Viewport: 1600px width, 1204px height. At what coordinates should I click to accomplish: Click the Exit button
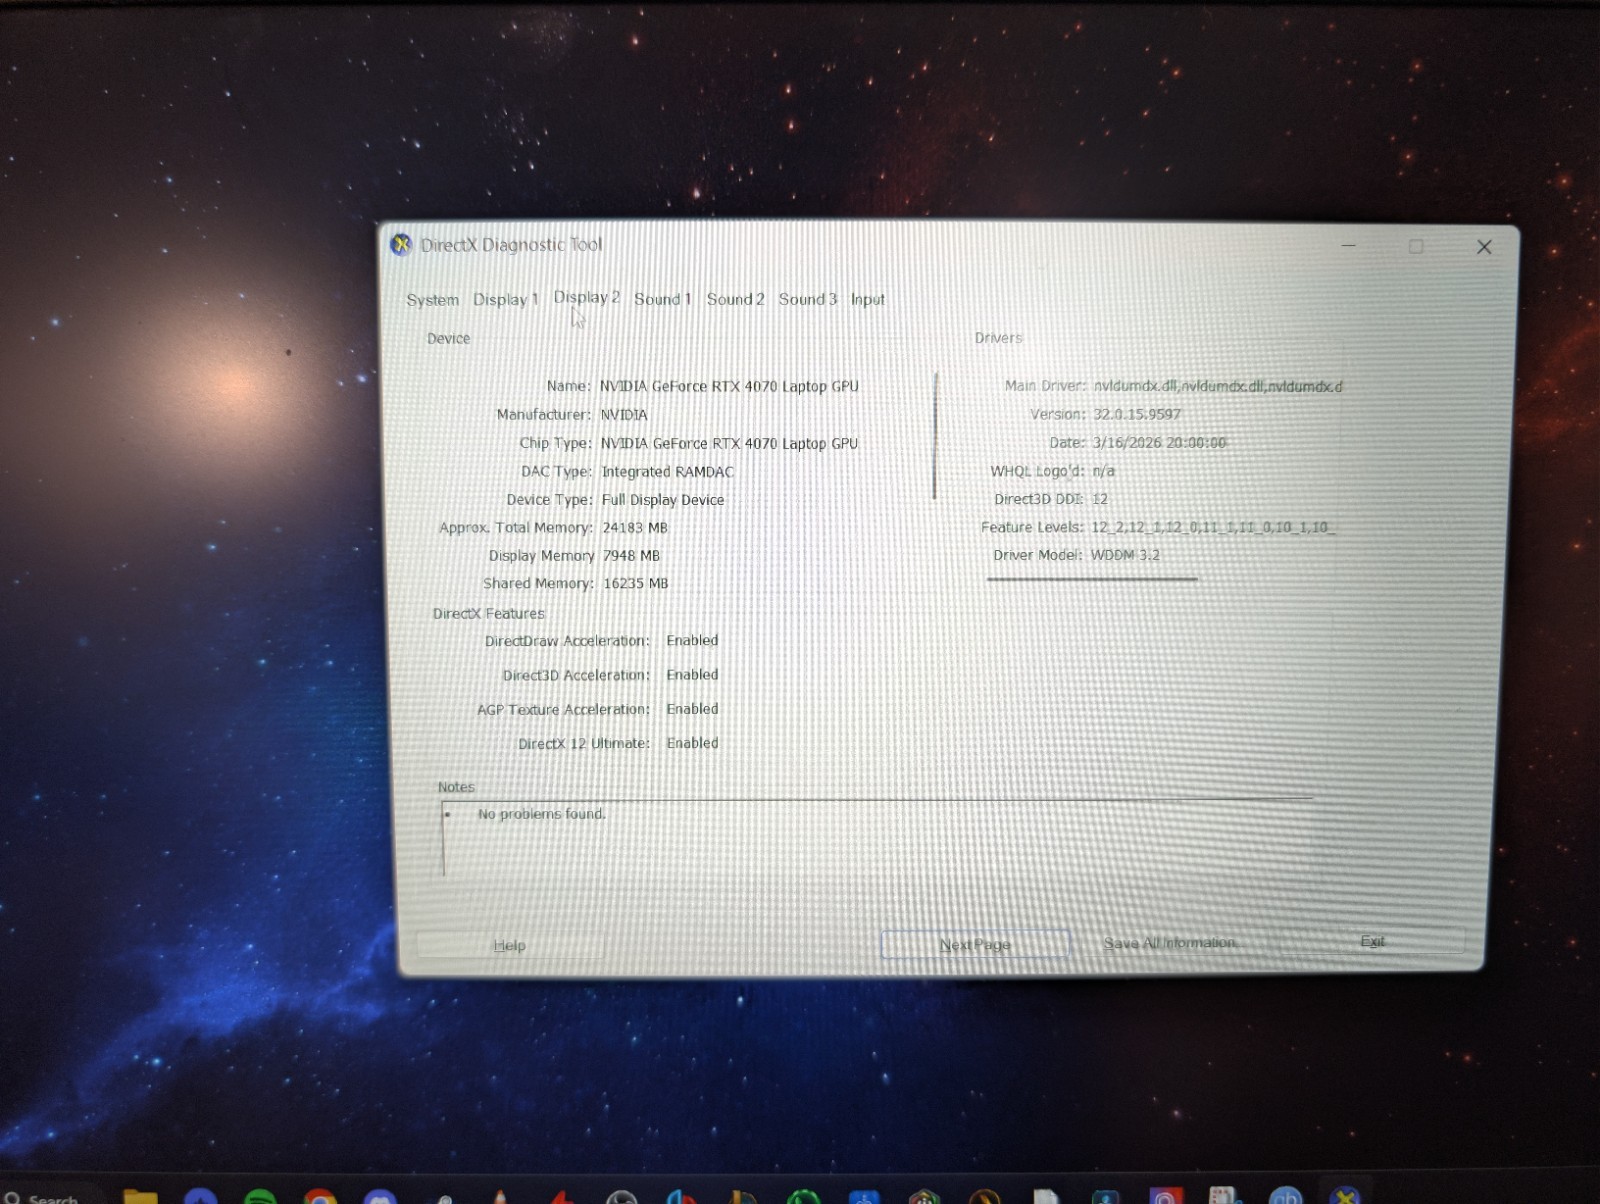point(1372,941)
